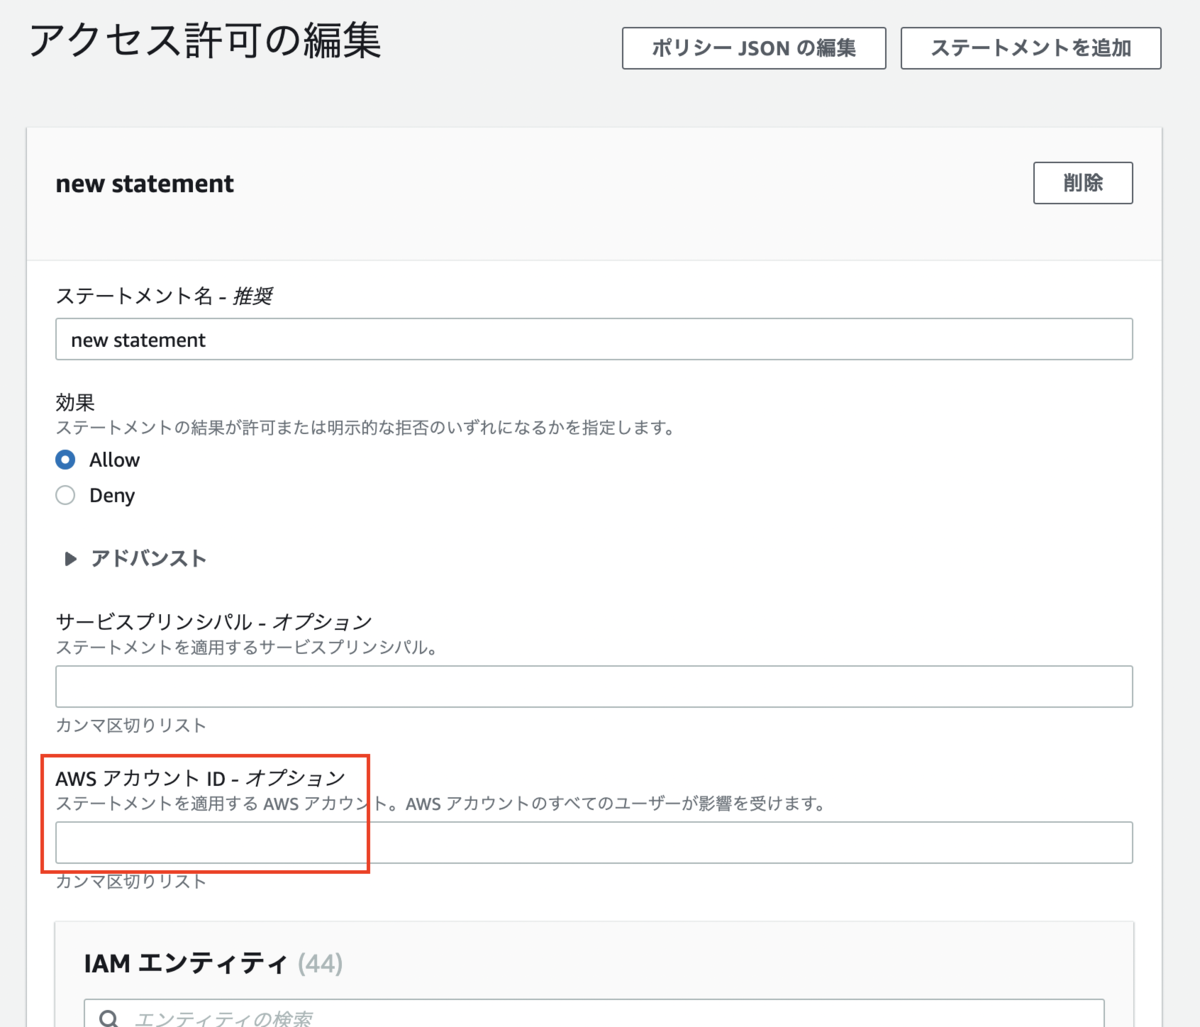
Task: Click the サービスプリンシパル - オプション label
Action: (214, 622)
